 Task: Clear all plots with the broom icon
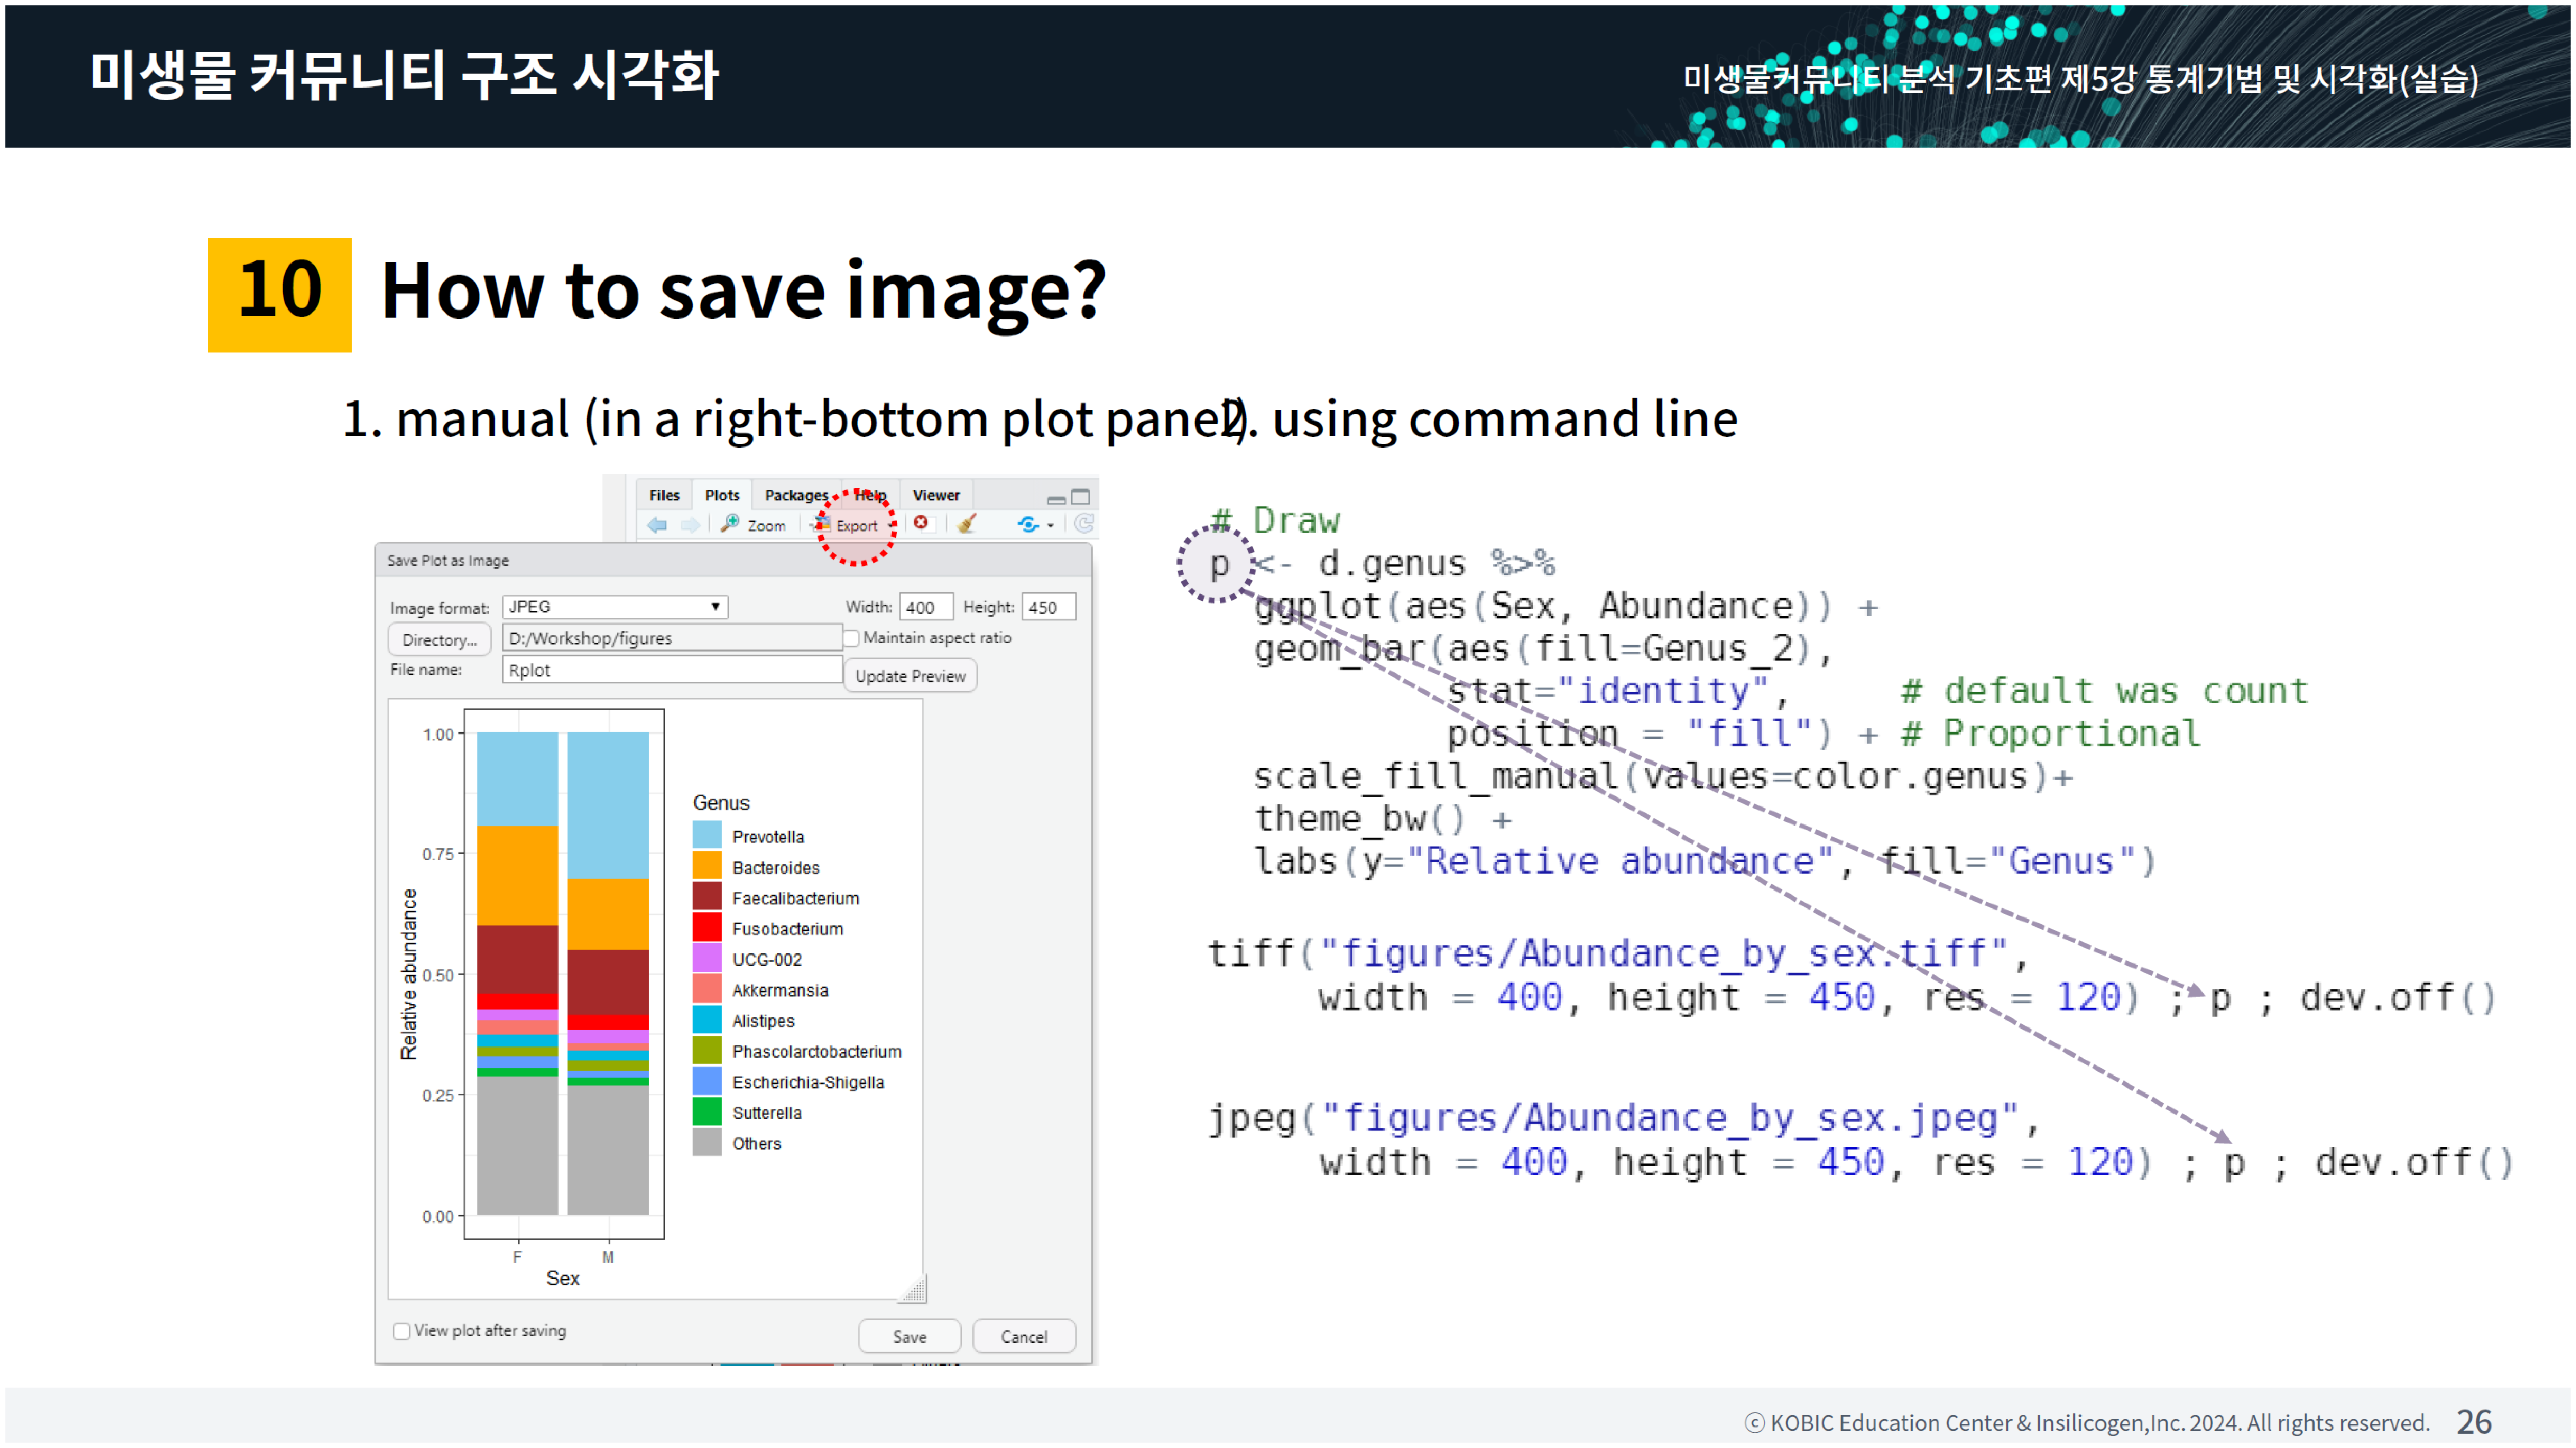pos(966,524)
